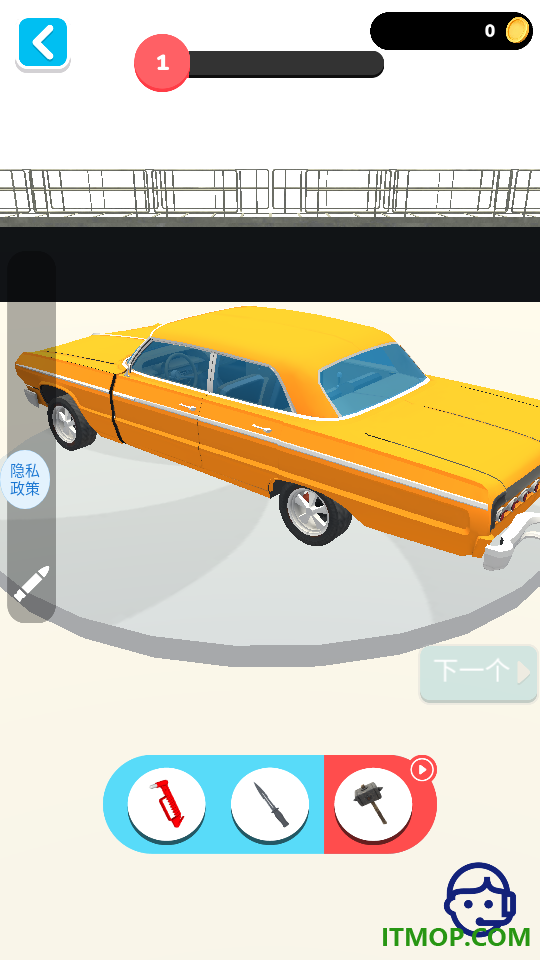Select the combat knife tool
This screenshot has height=960, width=540.
(270, 804)
